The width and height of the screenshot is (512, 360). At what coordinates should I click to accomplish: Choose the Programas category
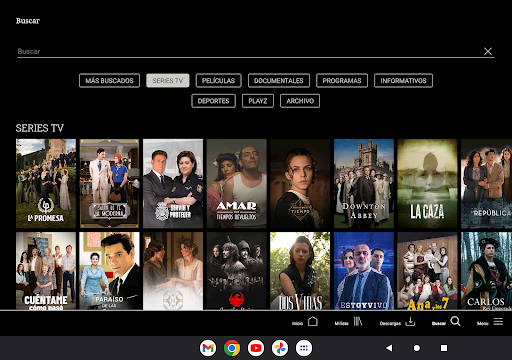coord(342,81)
